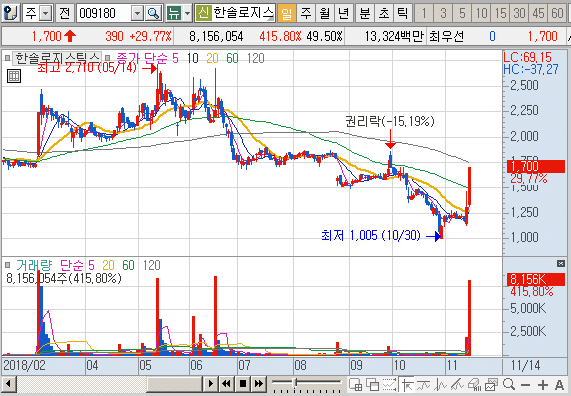This screenshot has width=571, height=396.
Task: Expand the dropdown arrow beside the 뉴 button
Action: (x=187, y=13)
